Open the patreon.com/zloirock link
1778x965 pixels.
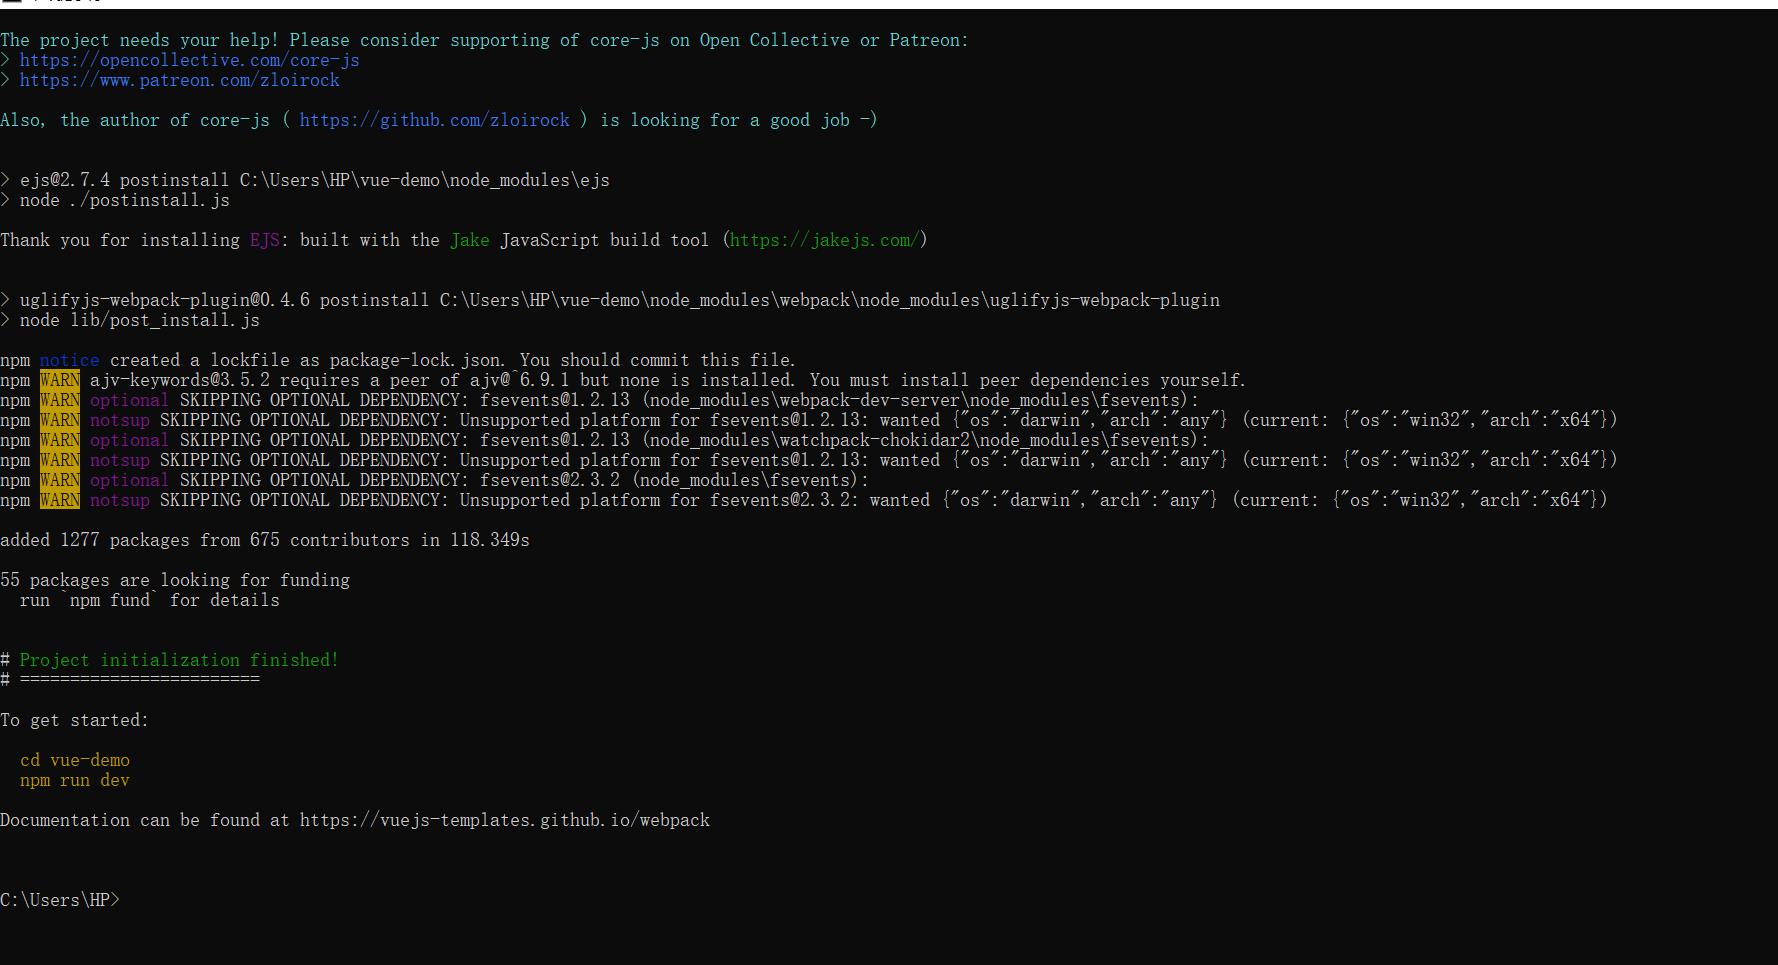[x=180, y=80]
